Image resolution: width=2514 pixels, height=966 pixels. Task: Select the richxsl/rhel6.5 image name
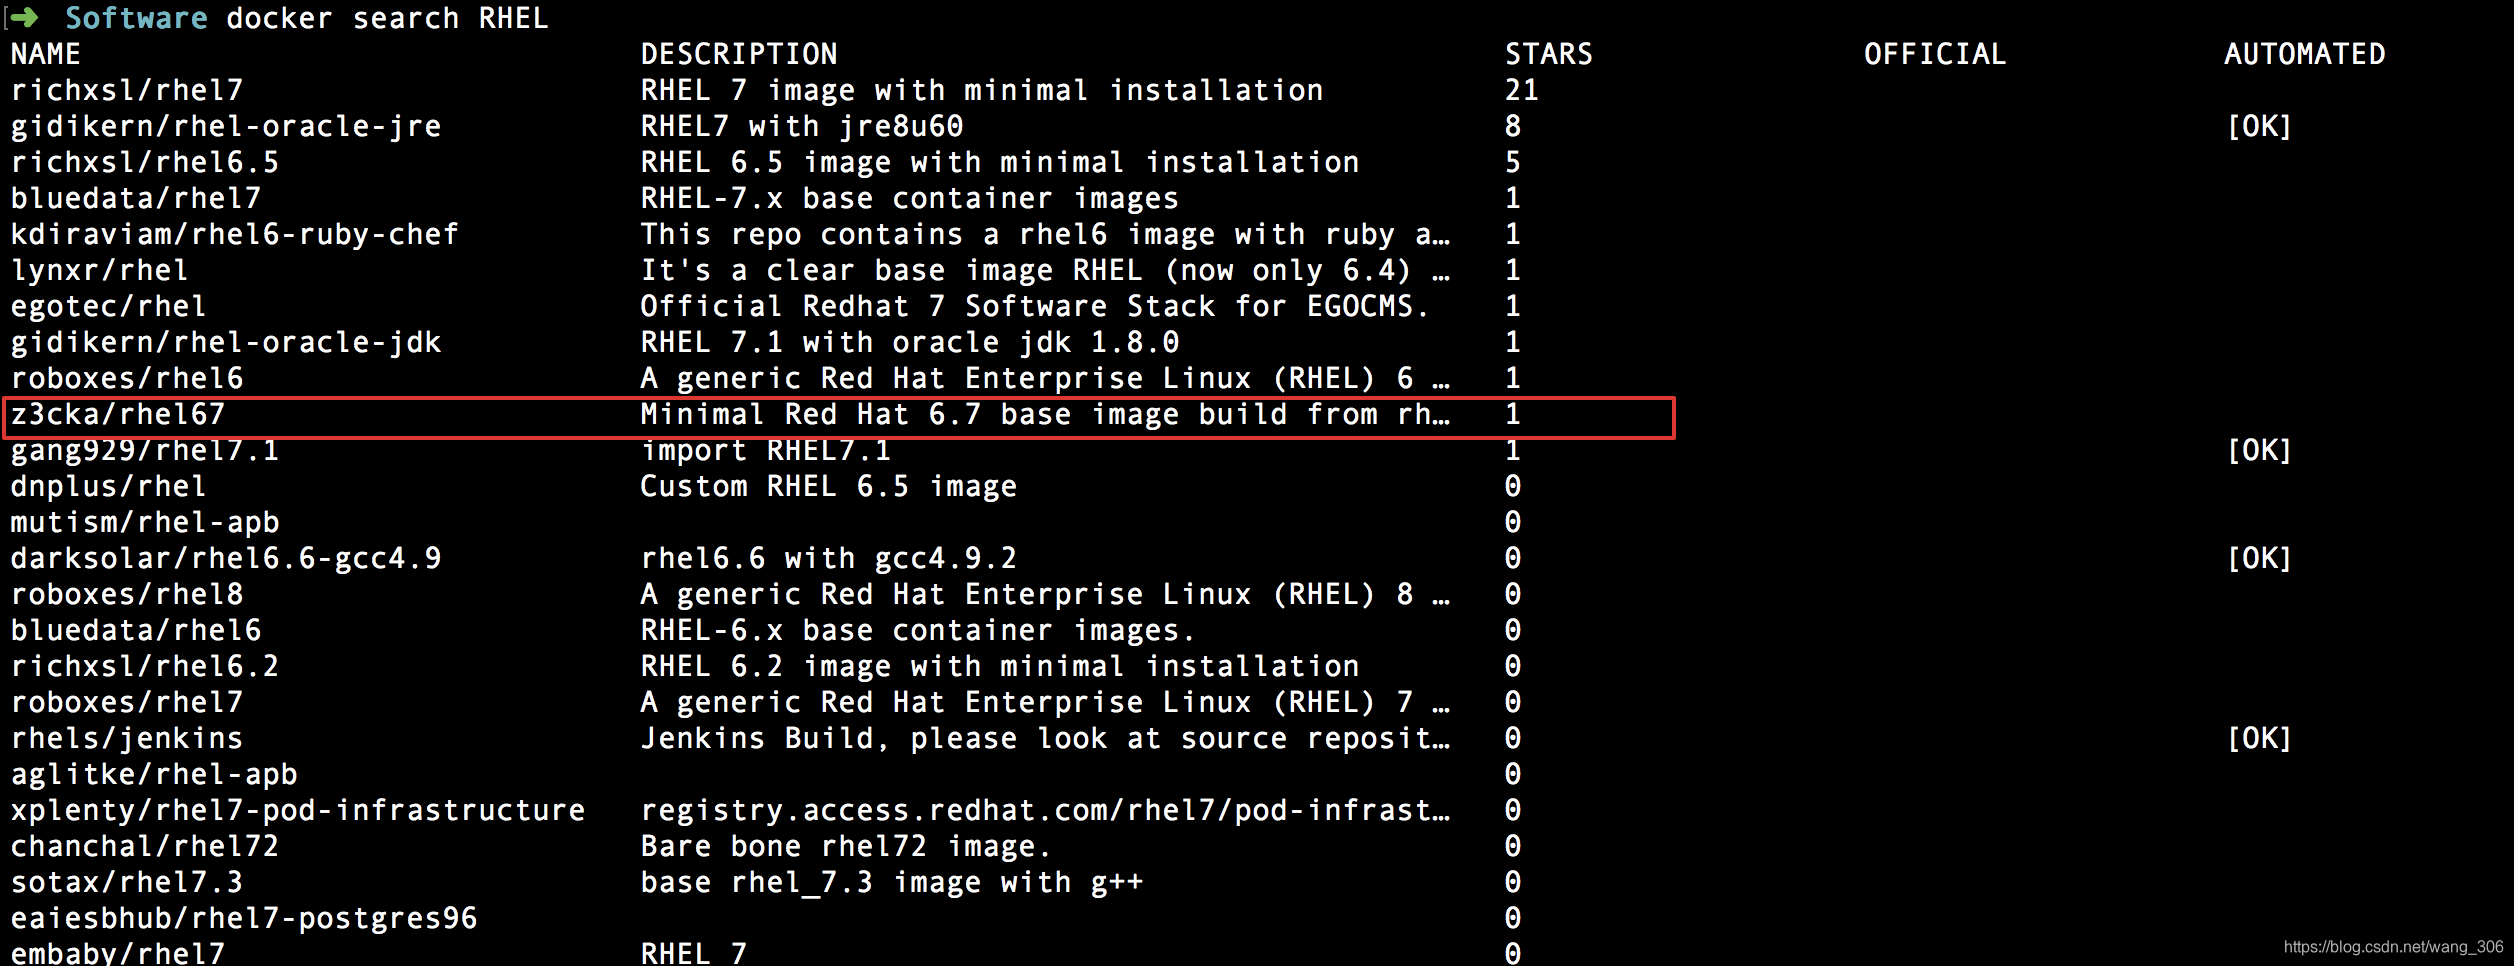(x=145, y=162)
